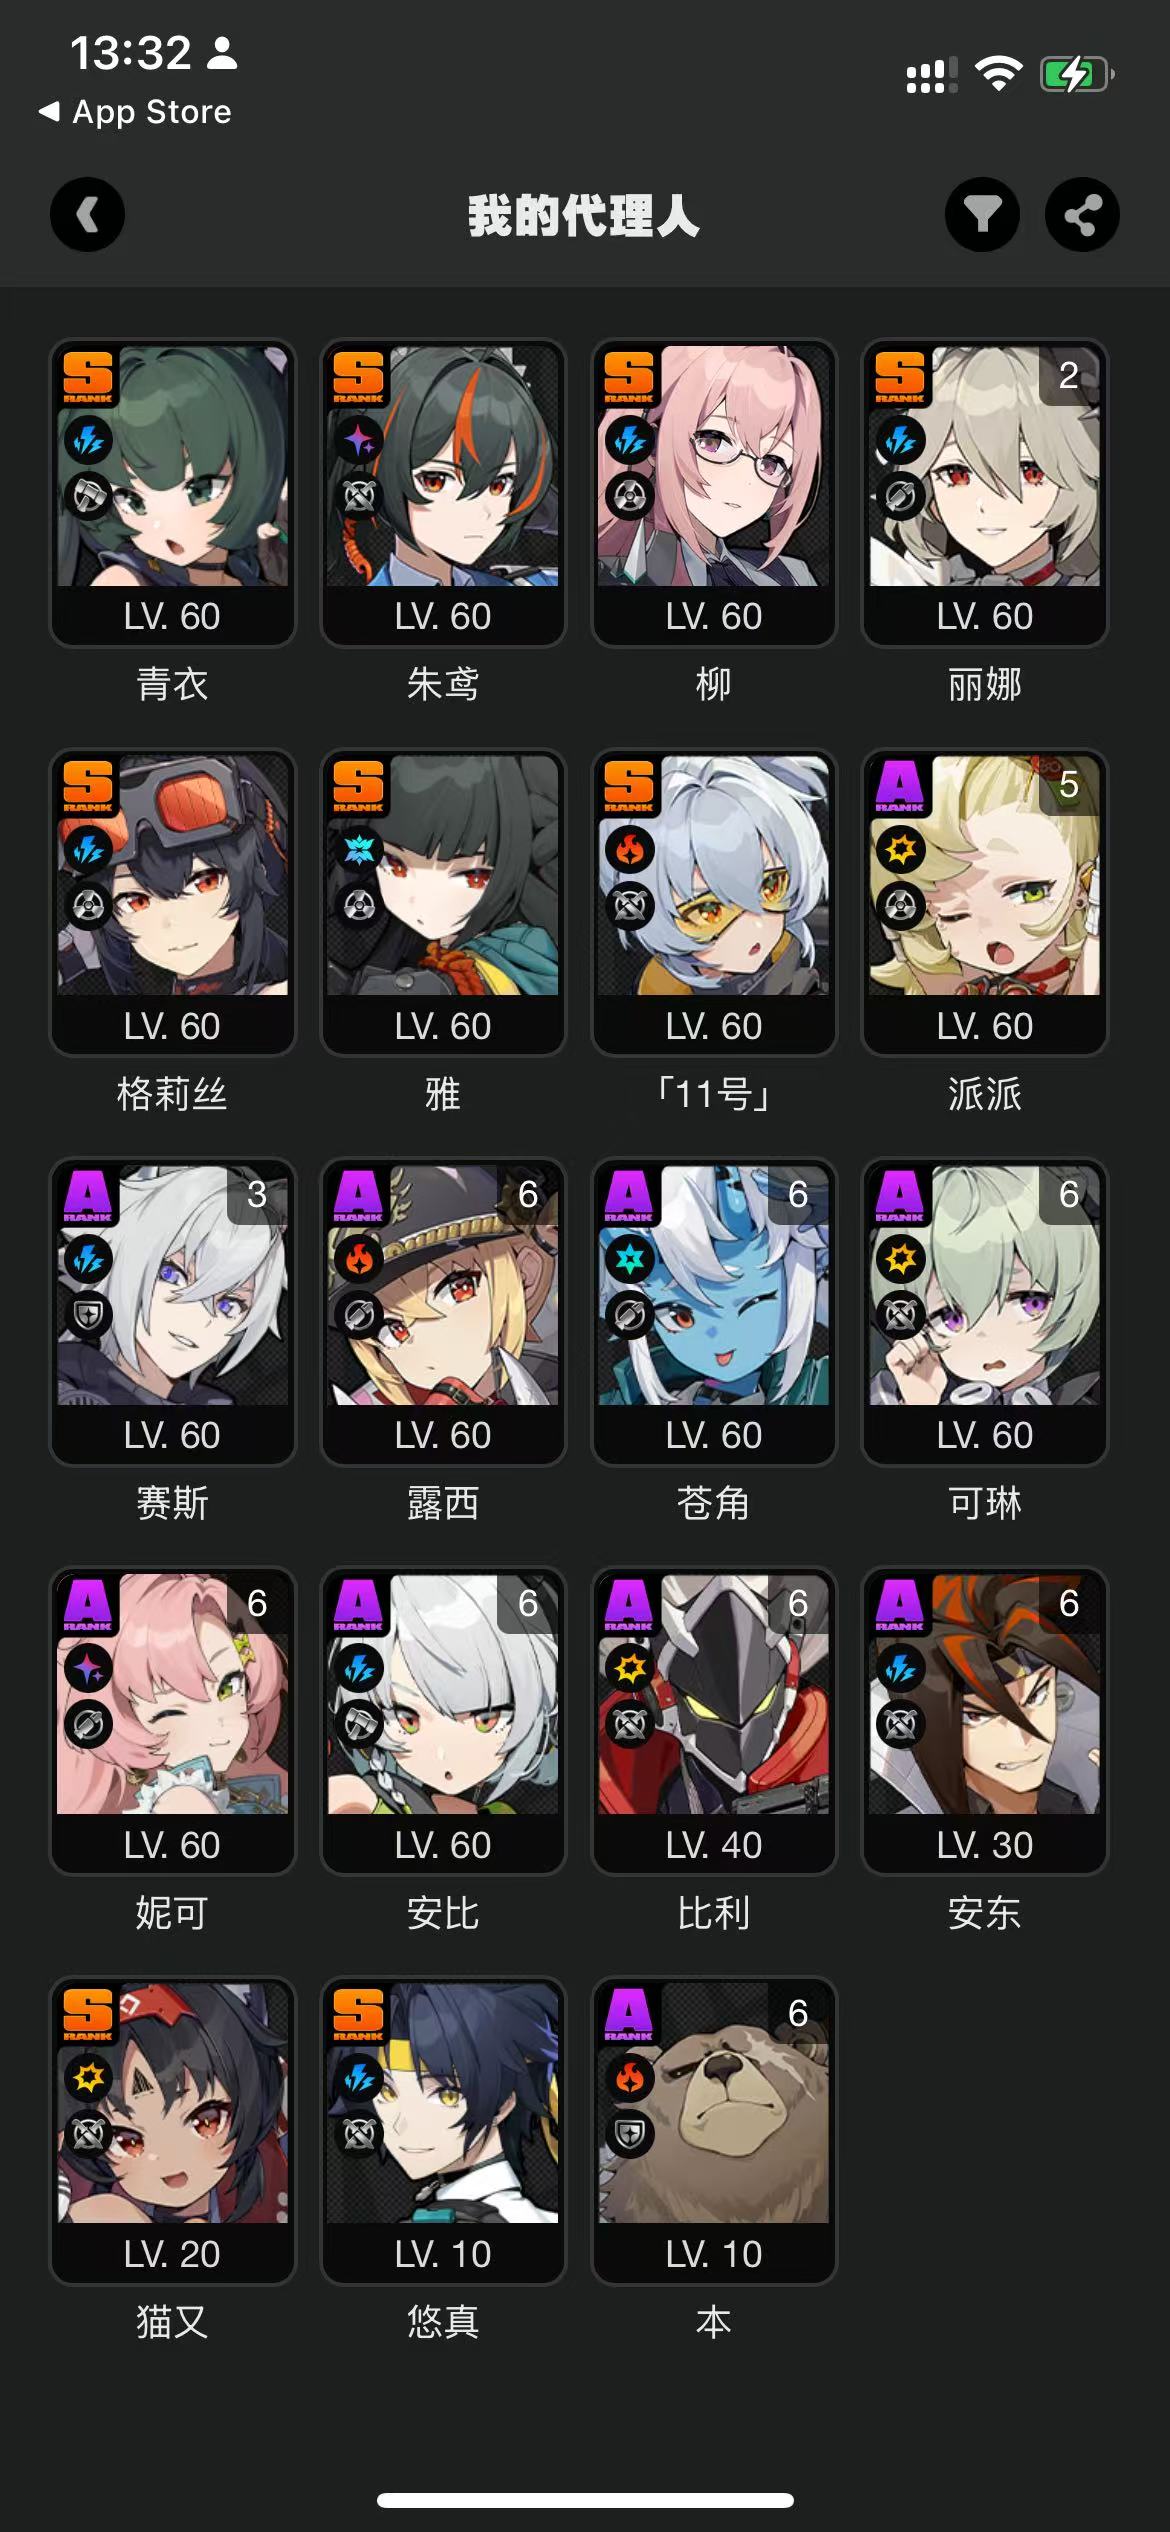Open 安东 agent at level 30
Image resolution: width=1170 pixels, height=2532 pixels.
pyautogui.click(x=985, y=1721)
